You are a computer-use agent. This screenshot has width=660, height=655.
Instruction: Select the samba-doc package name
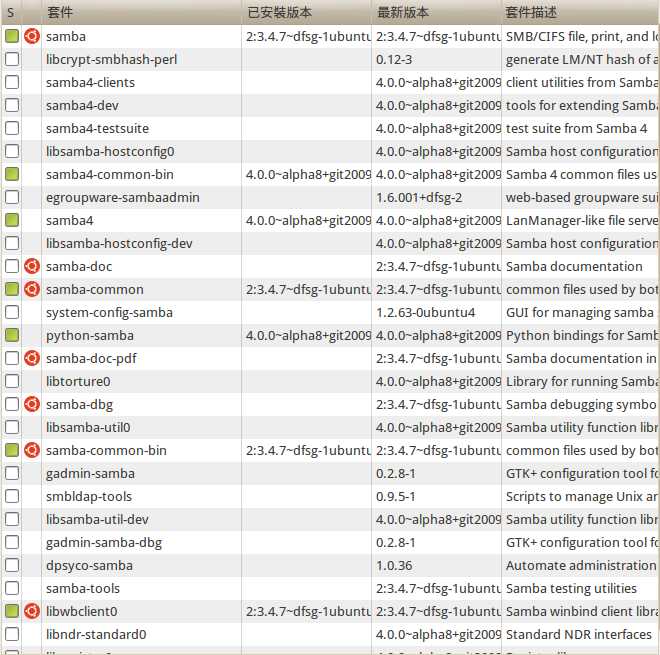[x=79, y=266]
